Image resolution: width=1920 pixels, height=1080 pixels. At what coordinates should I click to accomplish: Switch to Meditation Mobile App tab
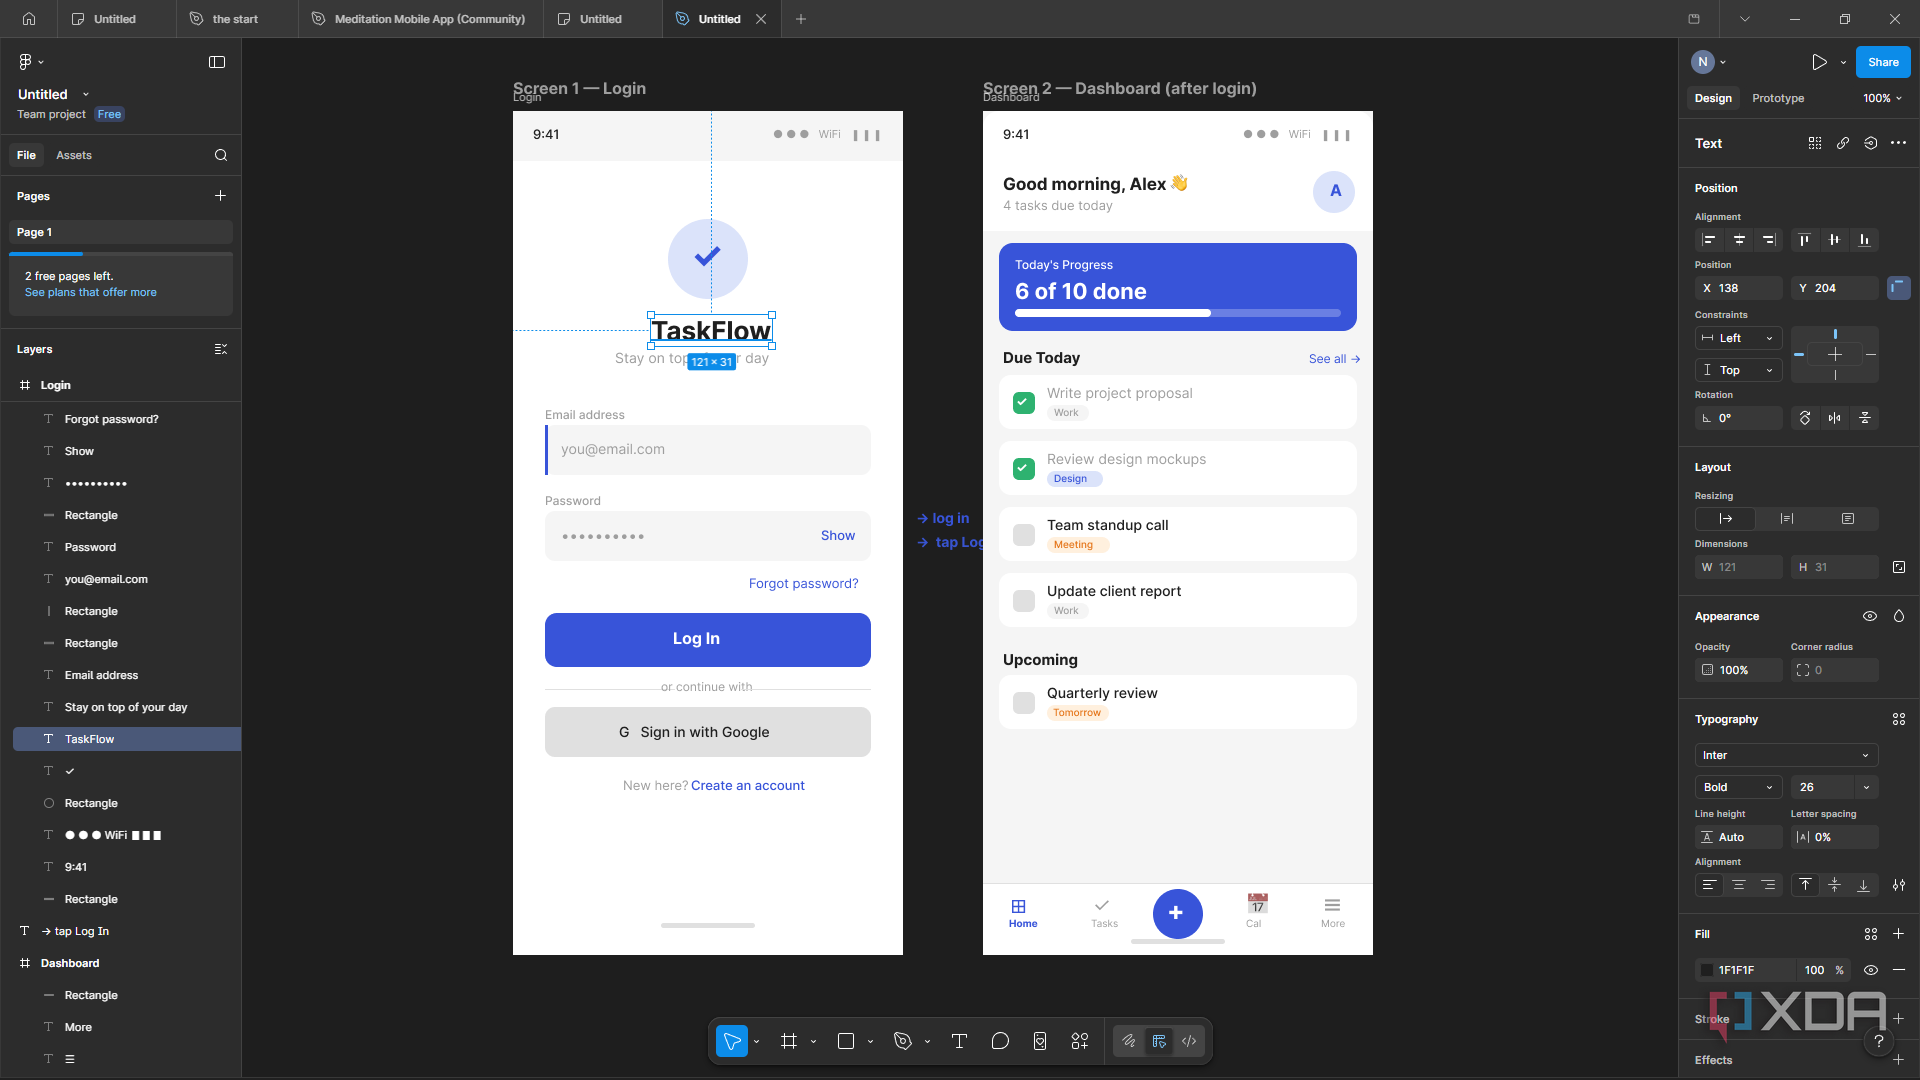pyautogui.click(x=419, y=19)
